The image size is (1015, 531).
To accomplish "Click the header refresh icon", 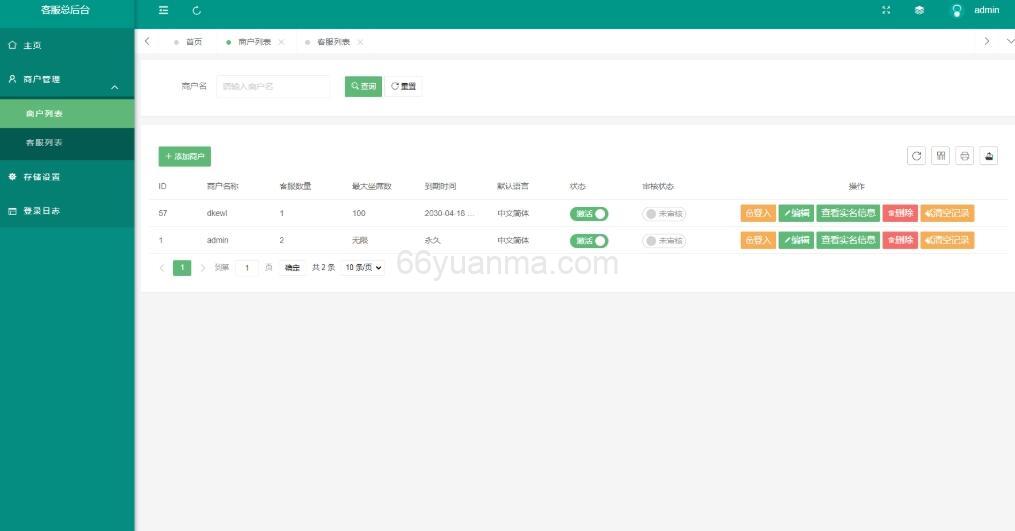I will pyautogui.click(x=196, y=10).
